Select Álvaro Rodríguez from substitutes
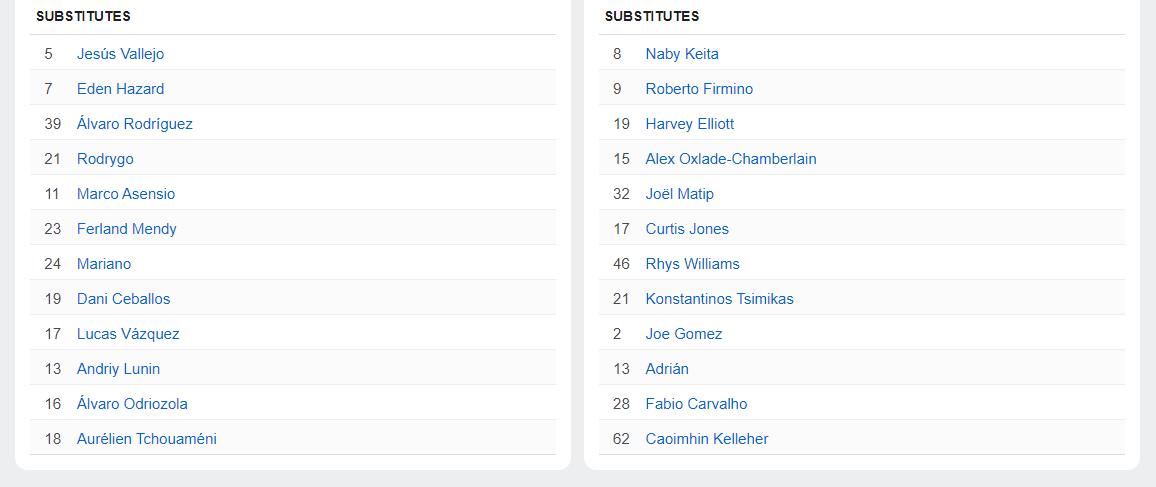Screen dimensions: 1156x487 pos(134,124)
